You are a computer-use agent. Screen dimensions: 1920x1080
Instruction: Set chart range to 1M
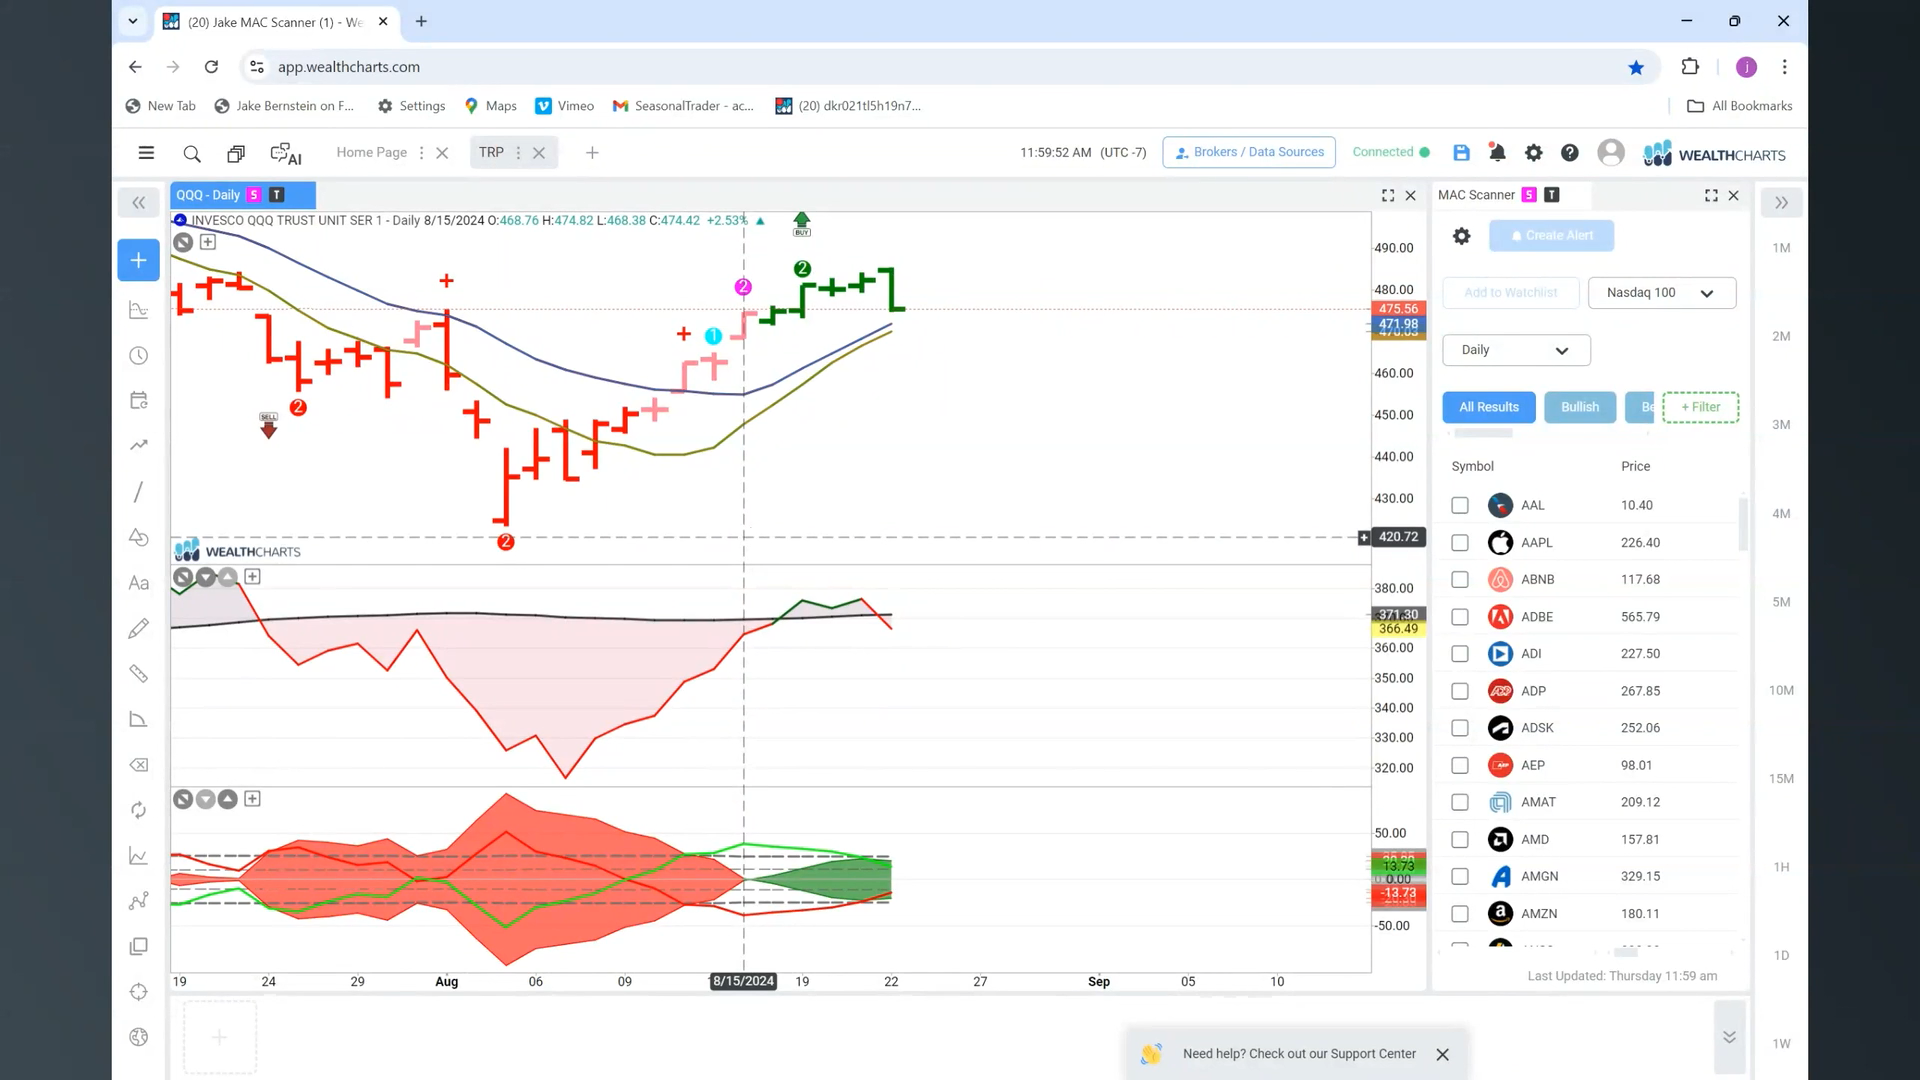click(x=1781, y=248)
